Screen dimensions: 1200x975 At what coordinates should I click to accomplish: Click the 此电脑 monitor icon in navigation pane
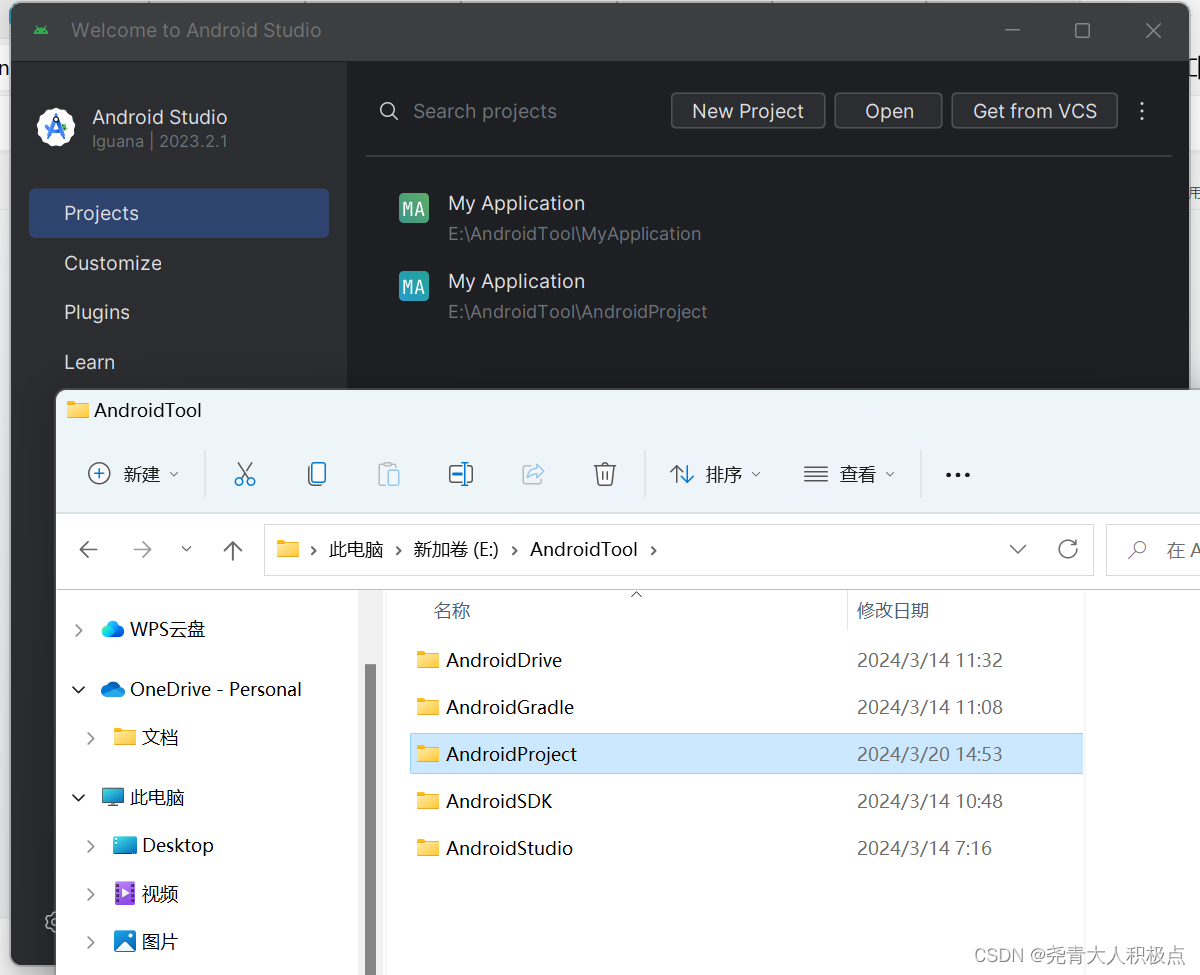pos(113,797)
